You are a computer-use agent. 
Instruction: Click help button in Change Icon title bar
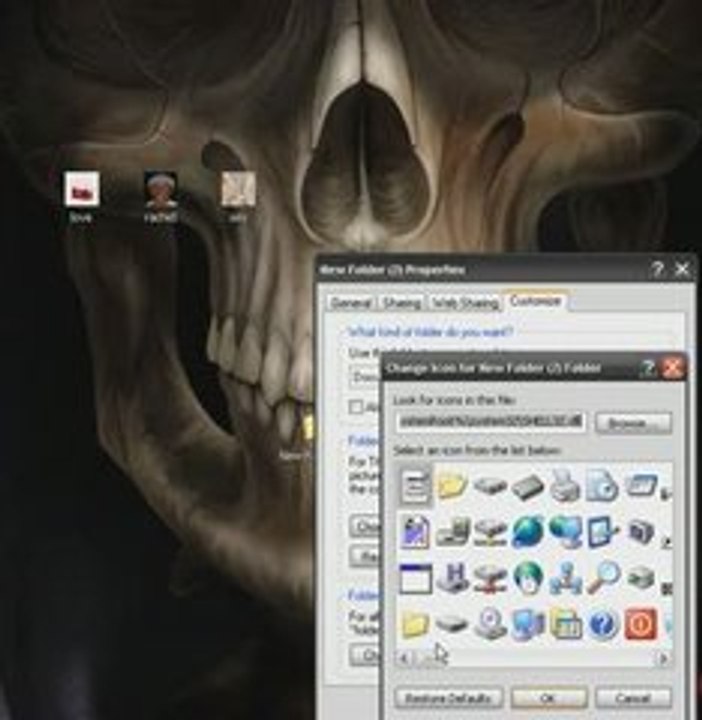click(x=647, y=368)
